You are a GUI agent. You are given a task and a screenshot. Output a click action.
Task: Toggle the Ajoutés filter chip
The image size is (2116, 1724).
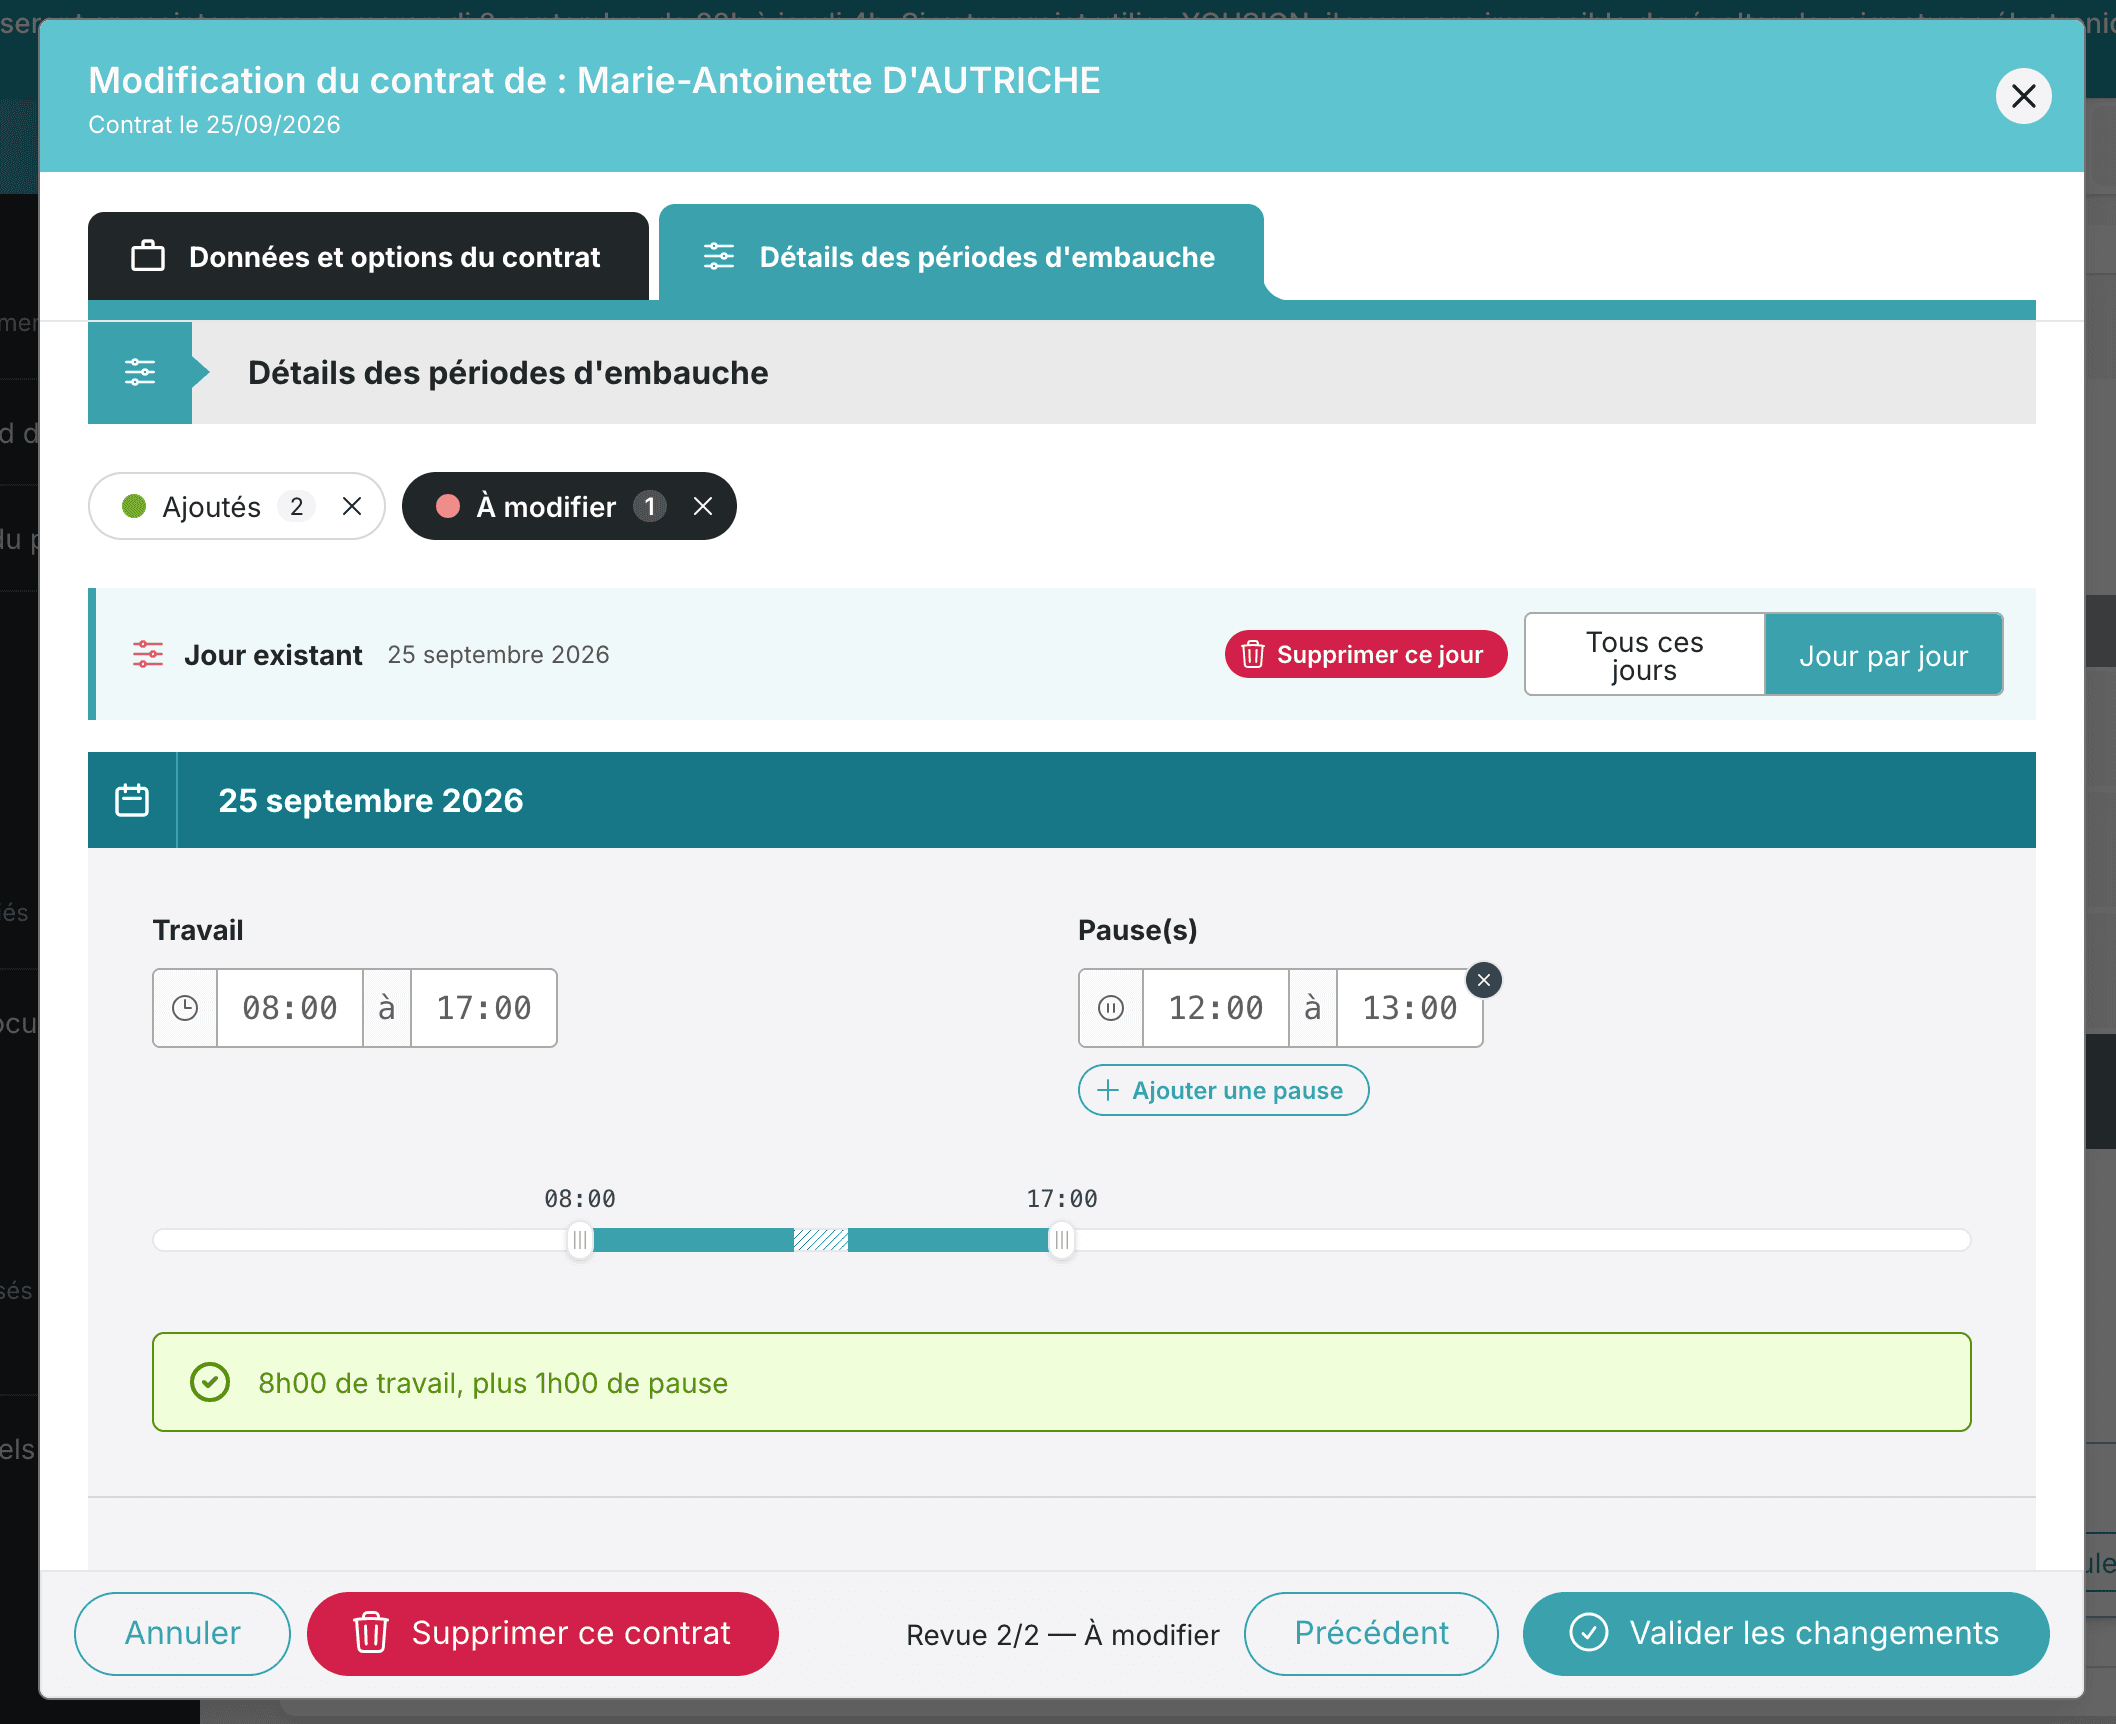pos(236,506)
